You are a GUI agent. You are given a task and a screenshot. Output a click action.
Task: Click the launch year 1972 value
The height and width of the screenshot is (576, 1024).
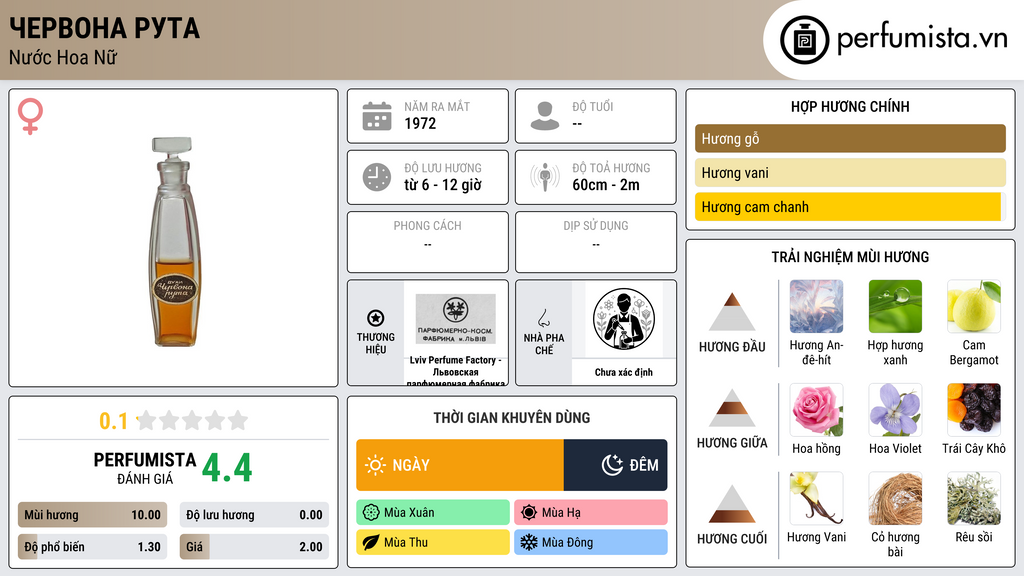[420, 123]
